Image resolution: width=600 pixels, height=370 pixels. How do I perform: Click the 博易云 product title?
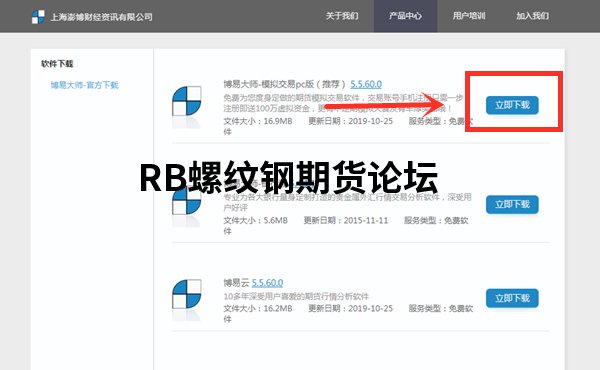pos(236,283)
